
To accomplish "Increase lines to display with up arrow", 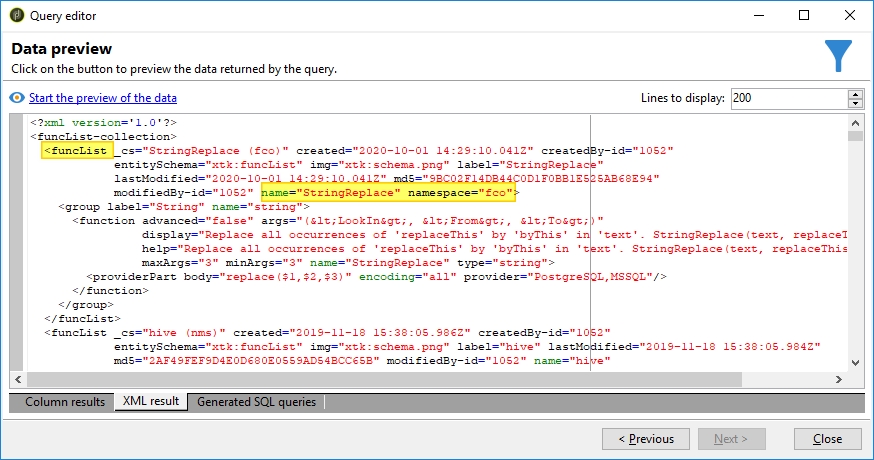I will pos(855,94).
